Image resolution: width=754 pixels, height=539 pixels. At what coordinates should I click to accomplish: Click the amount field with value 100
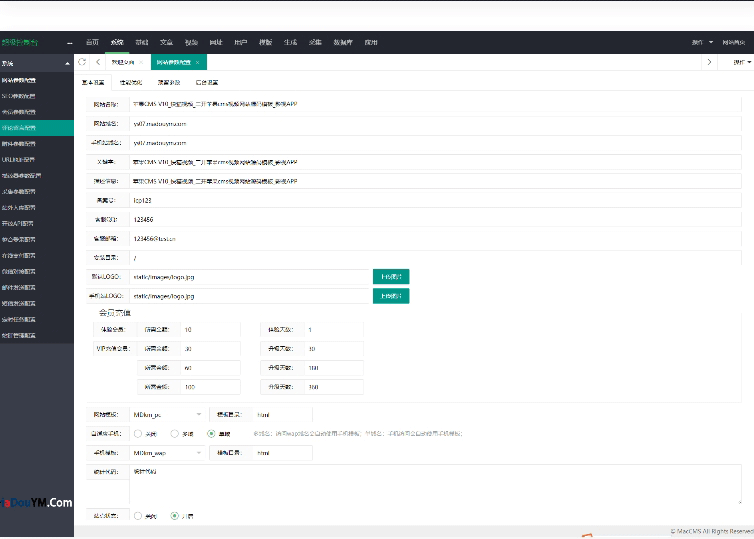[210, 387]
